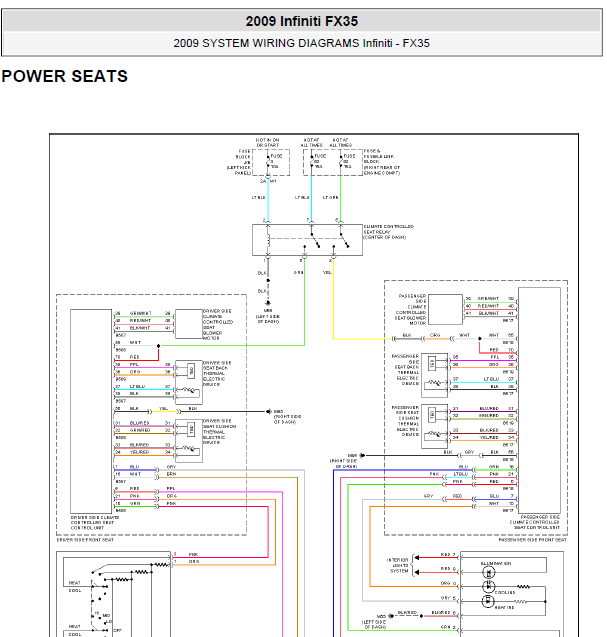
Task: Click the 'ILLUMINATION' LED label
Action: (x=496, y=563)
